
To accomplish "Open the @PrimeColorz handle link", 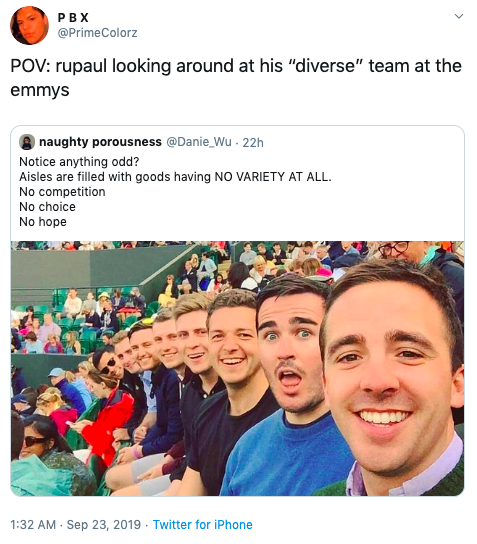I will coord(97,33).
